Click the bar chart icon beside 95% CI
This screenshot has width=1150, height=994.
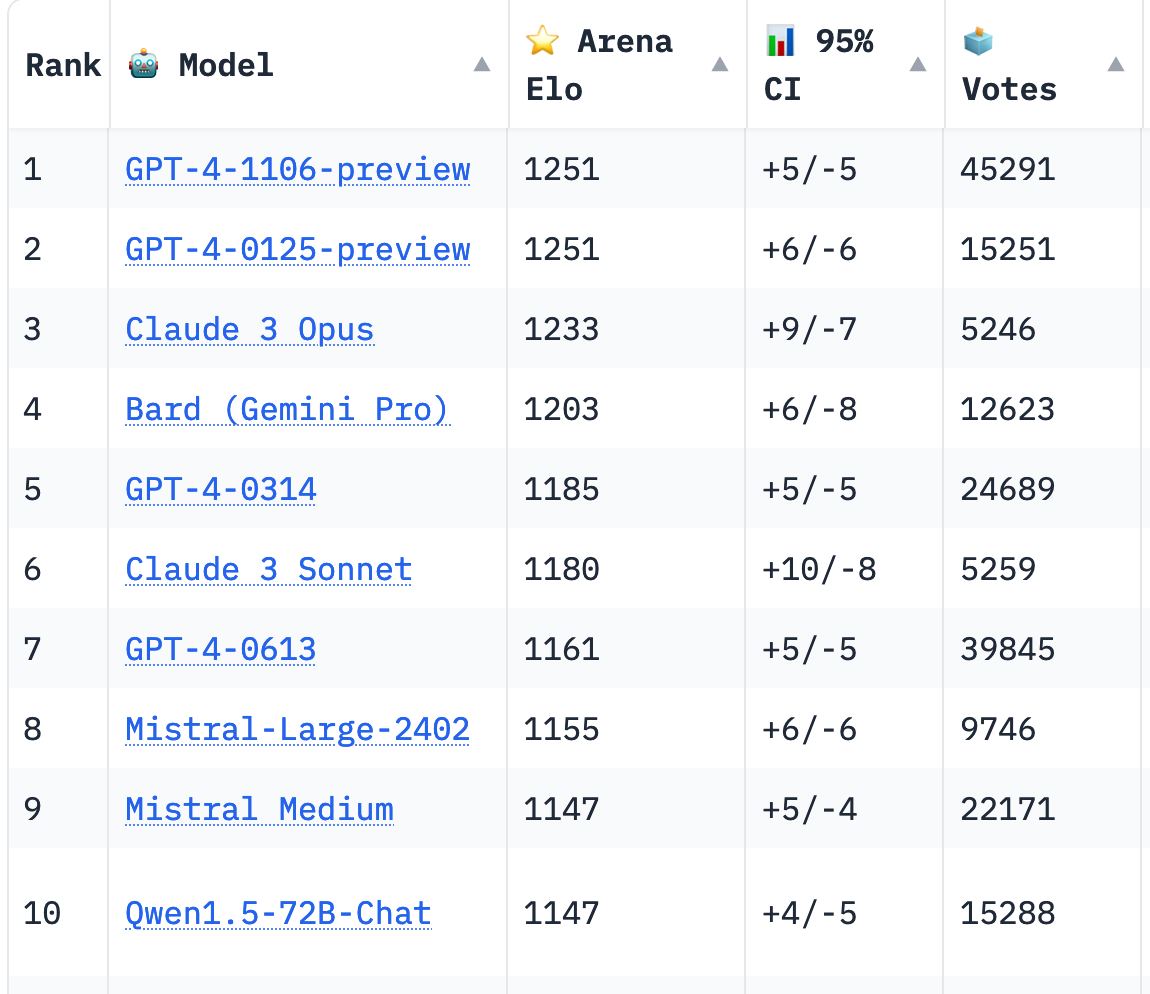(780, 42)
